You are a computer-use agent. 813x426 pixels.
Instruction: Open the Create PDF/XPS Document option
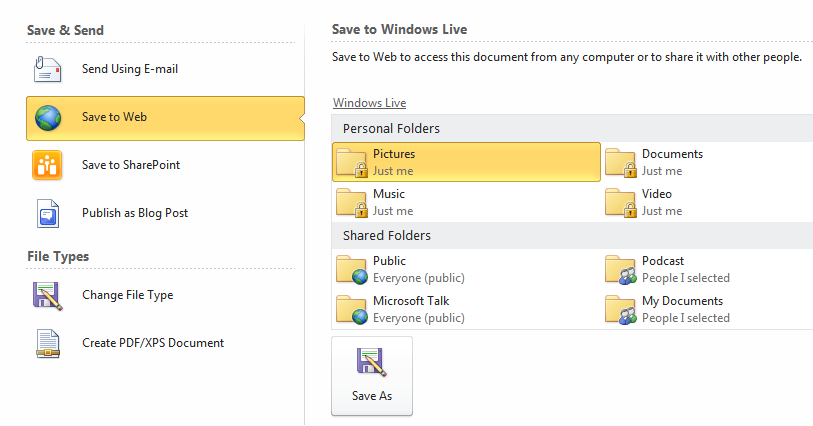pyautogui.click(x=165, y=344)
